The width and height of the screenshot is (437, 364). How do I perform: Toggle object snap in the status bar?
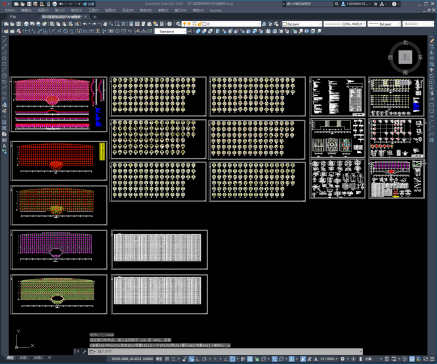[232, 359]
